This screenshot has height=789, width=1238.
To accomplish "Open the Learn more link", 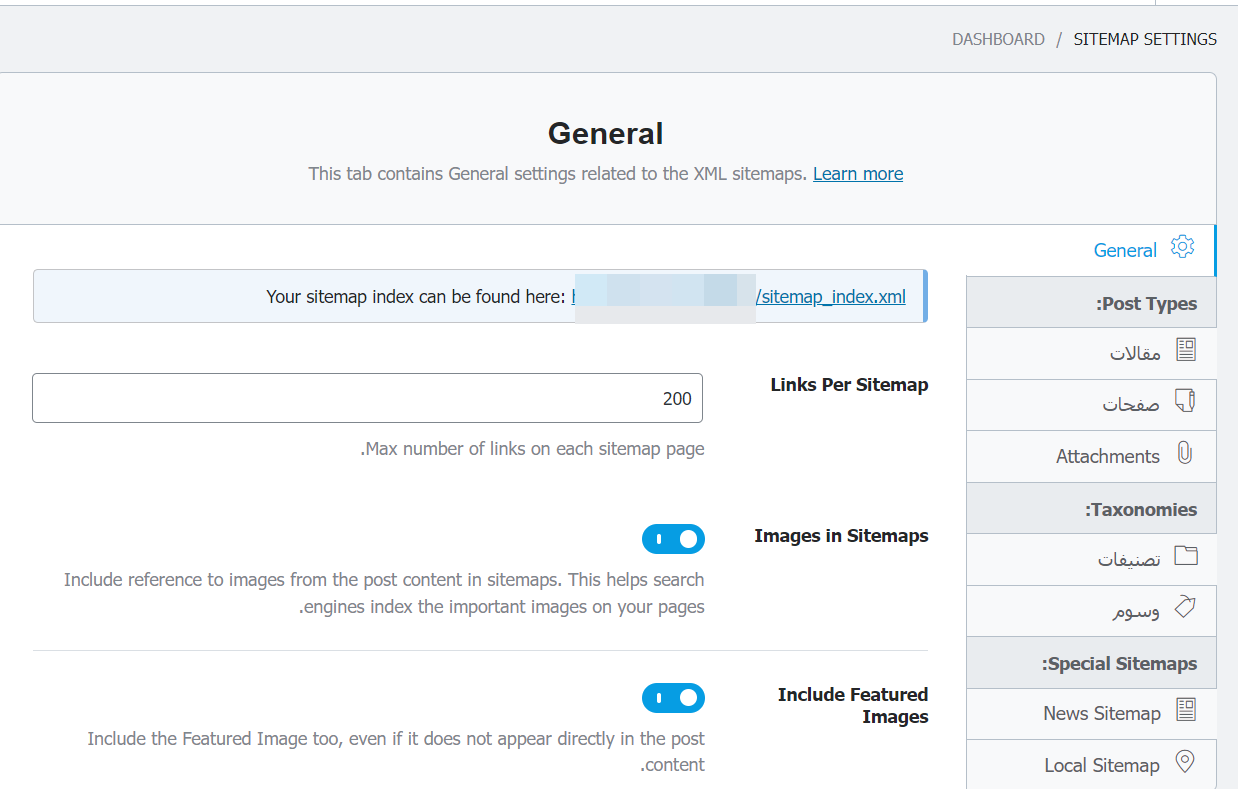I will [x=857, y=174].
